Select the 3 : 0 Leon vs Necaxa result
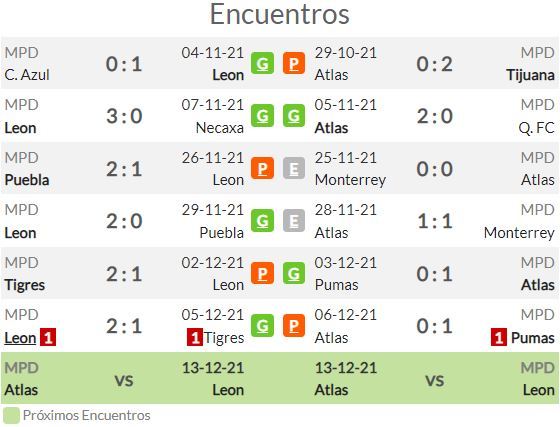 124,116
